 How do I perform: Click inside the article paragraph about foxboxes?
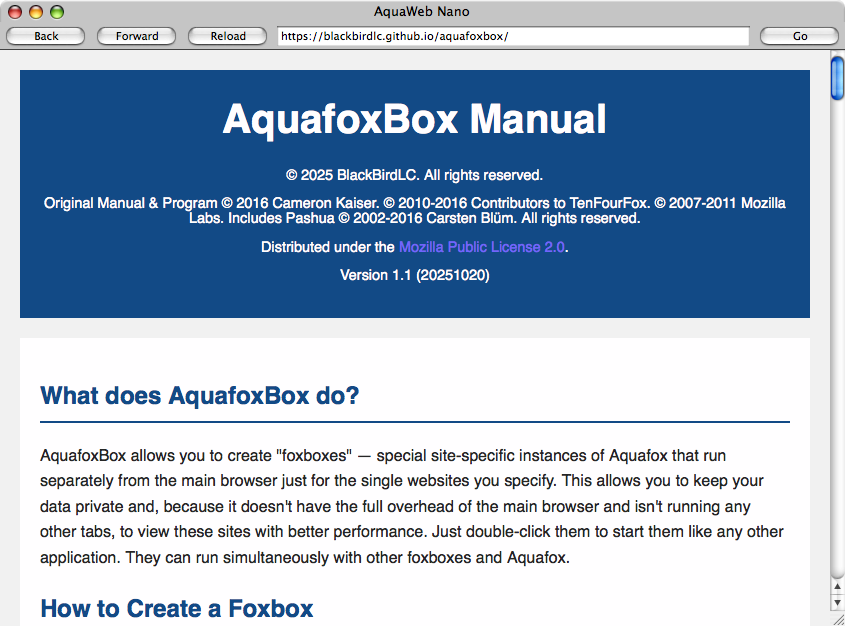click(412, 506)
